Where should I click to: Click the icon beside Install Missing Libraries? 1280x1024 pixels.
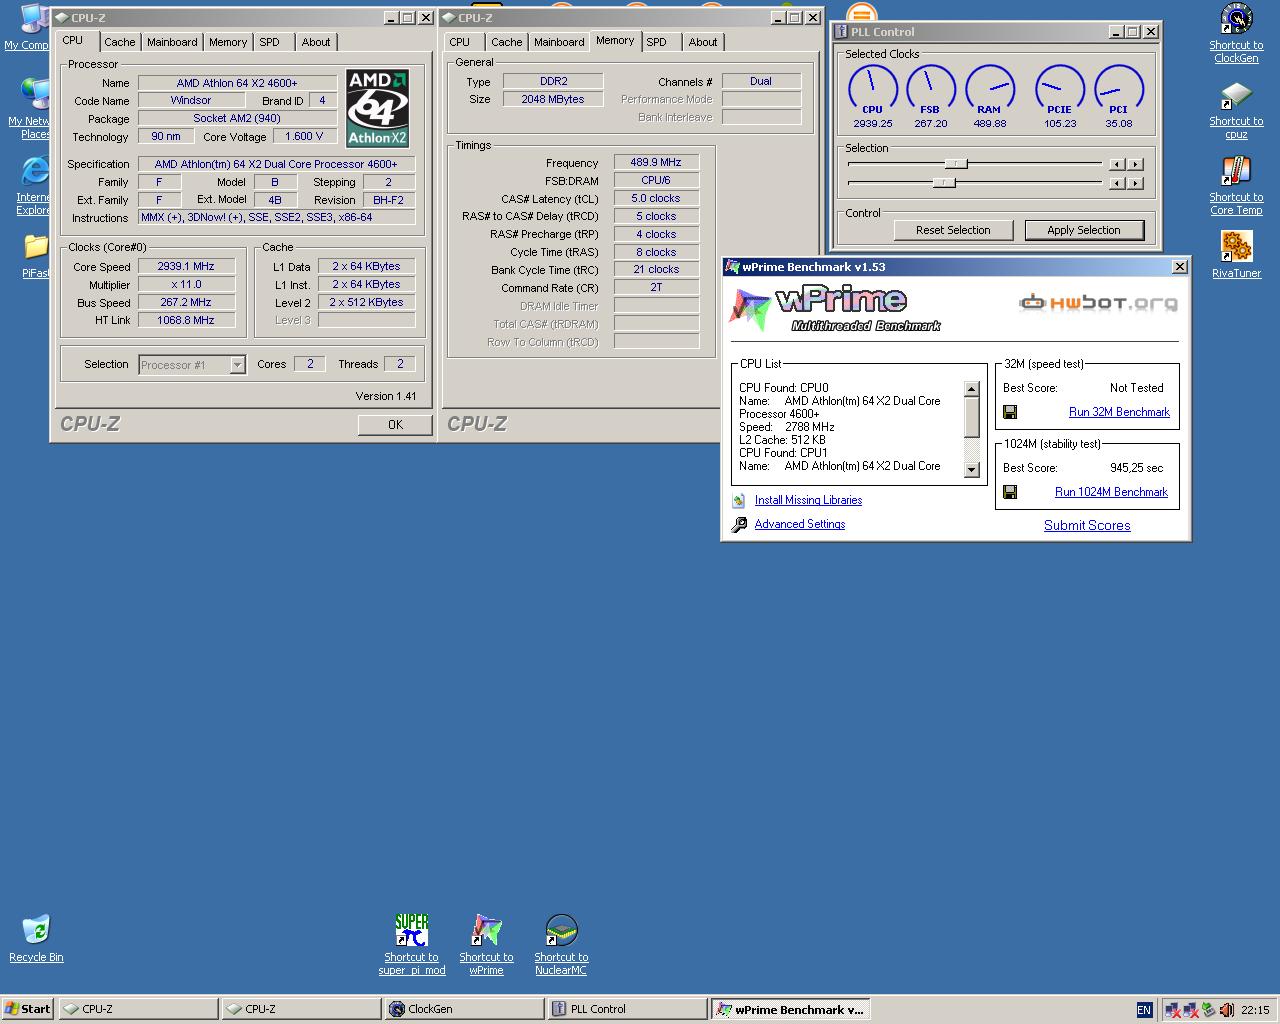click(x=739, y=500)
